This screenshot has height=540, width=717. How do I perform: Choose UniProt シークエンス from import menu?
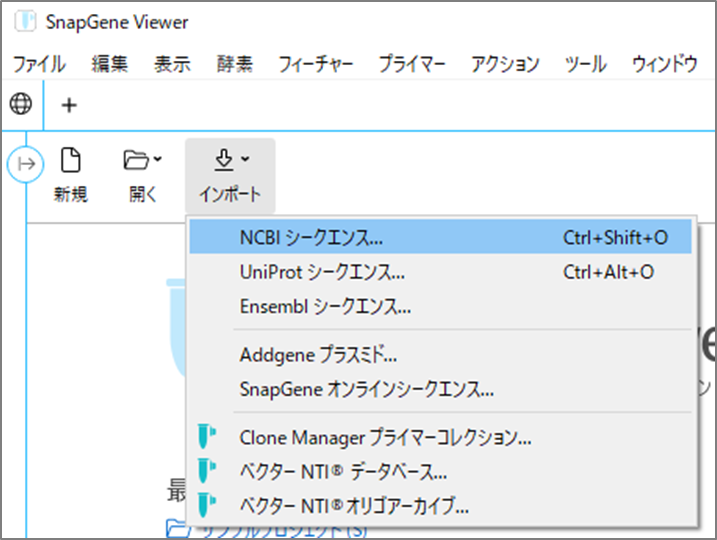[x=322, y=272]
